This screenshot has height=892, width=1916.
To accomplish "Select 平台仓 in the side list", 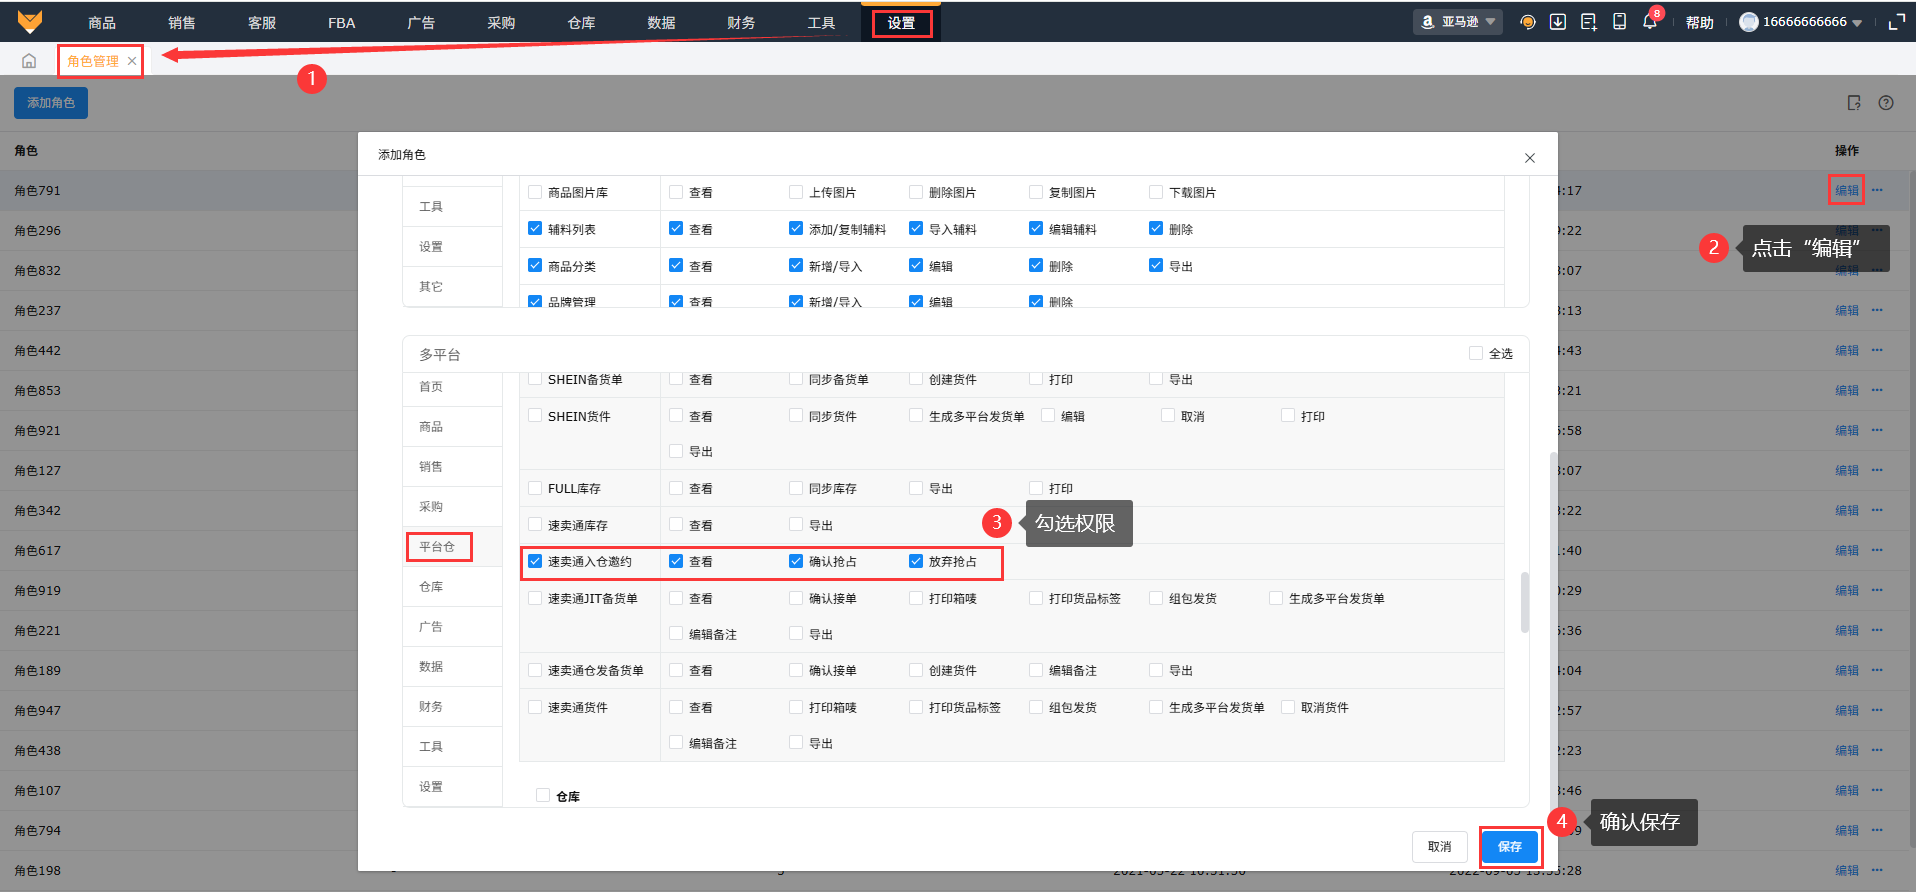I will 437,547.
